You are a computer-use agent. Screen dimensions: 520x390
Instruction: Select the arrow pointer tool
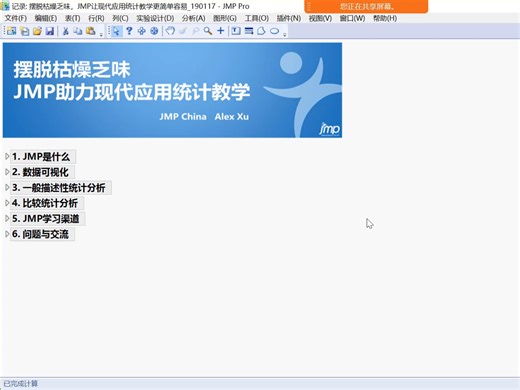pyautogui.click(x=116, y=31)
